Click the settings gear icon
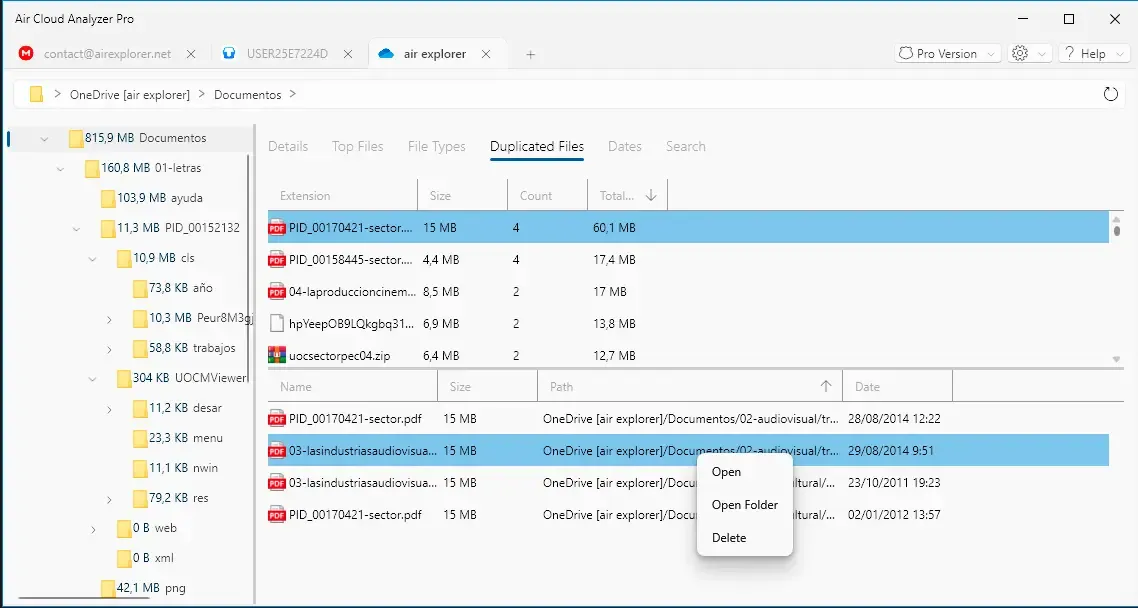This screenshot has height=608, width=1138. (1020, 54)
